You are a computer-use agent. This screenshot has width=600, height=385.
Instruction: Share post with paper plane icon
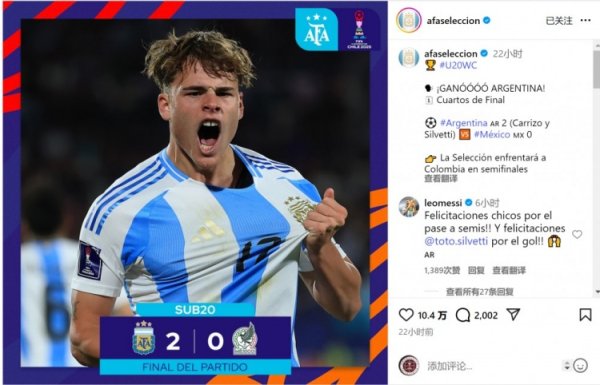coord(513,315)
